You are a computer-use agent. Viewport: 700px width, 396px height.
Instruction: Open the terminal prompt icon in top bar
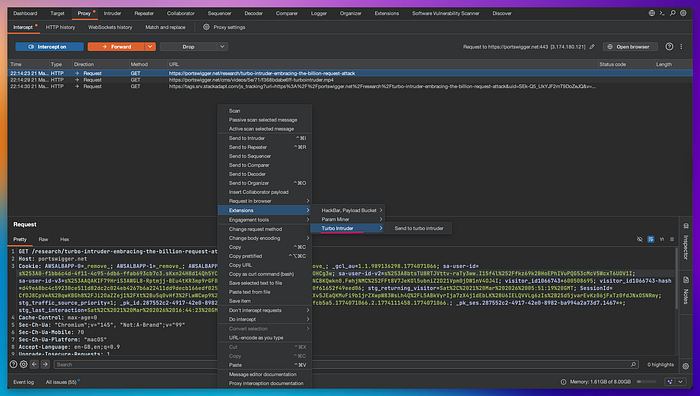tap(662, 13)
